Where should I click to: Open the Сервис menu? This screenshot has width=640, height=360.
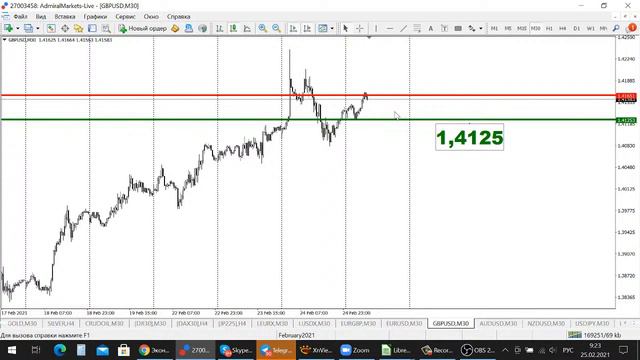(x=125, y=17)
